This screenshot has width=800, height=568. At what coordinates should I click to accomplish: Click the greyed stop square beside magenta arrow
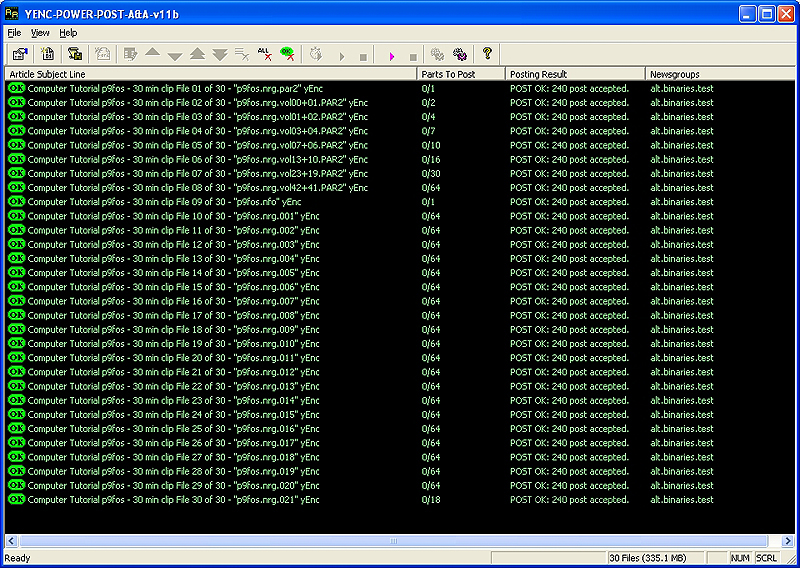click(414, 57)
